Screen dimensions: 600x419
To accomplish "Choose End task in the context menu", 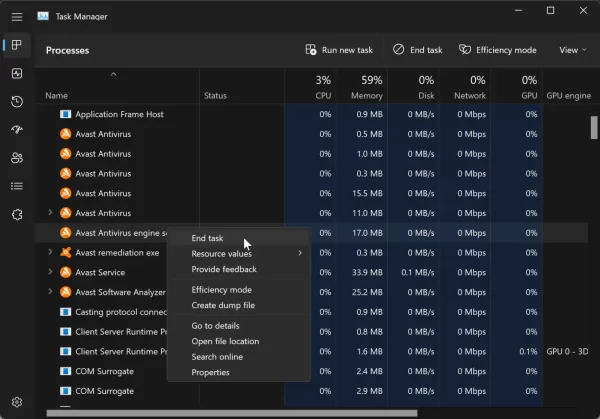I will [239, 238].
